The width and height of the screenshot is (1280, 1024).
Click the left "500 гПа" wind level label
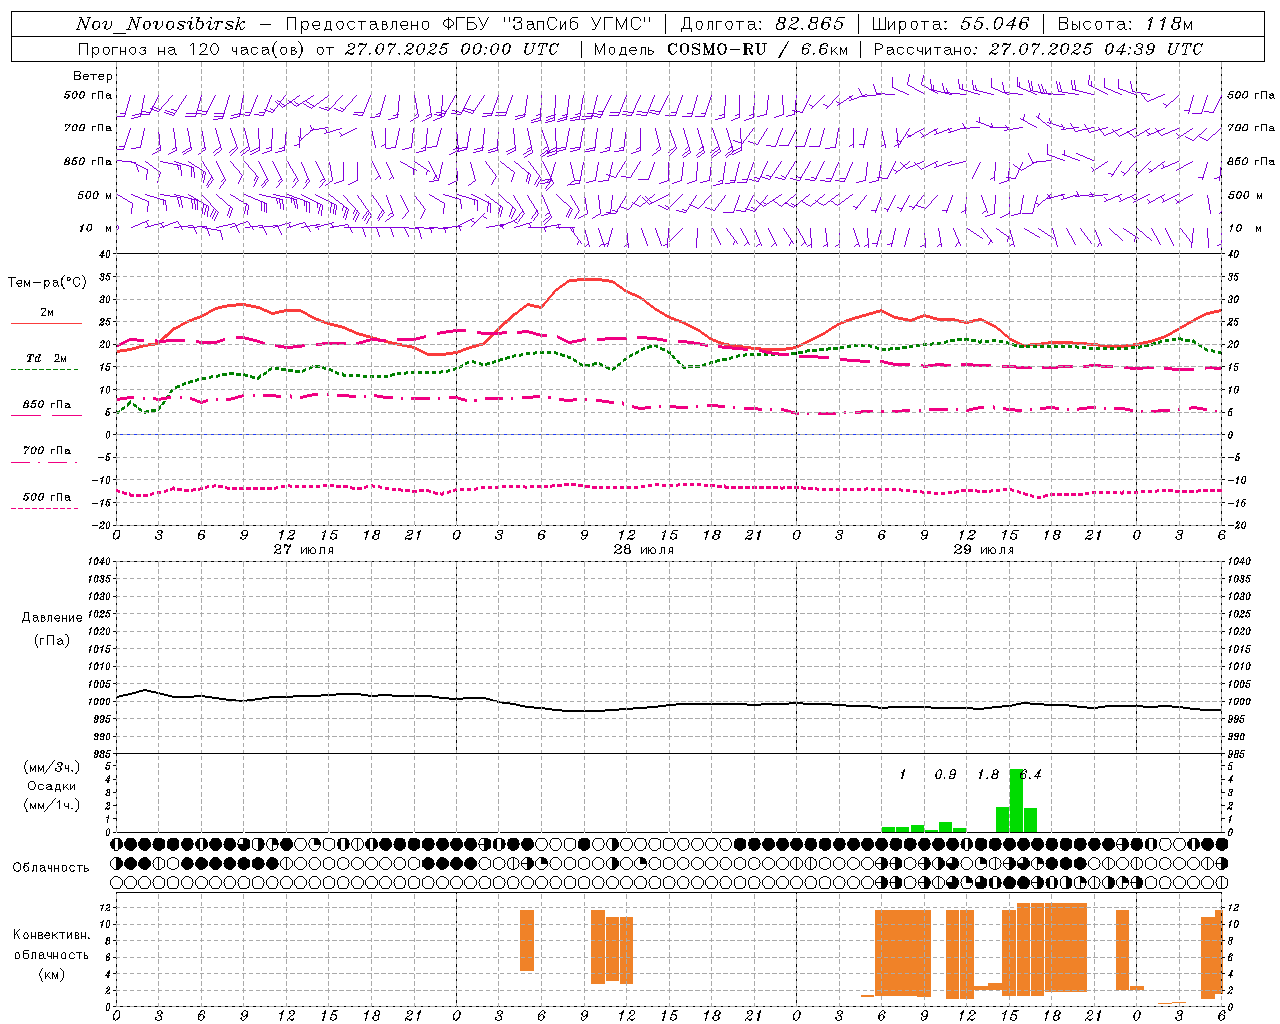(x=88, y=96)
